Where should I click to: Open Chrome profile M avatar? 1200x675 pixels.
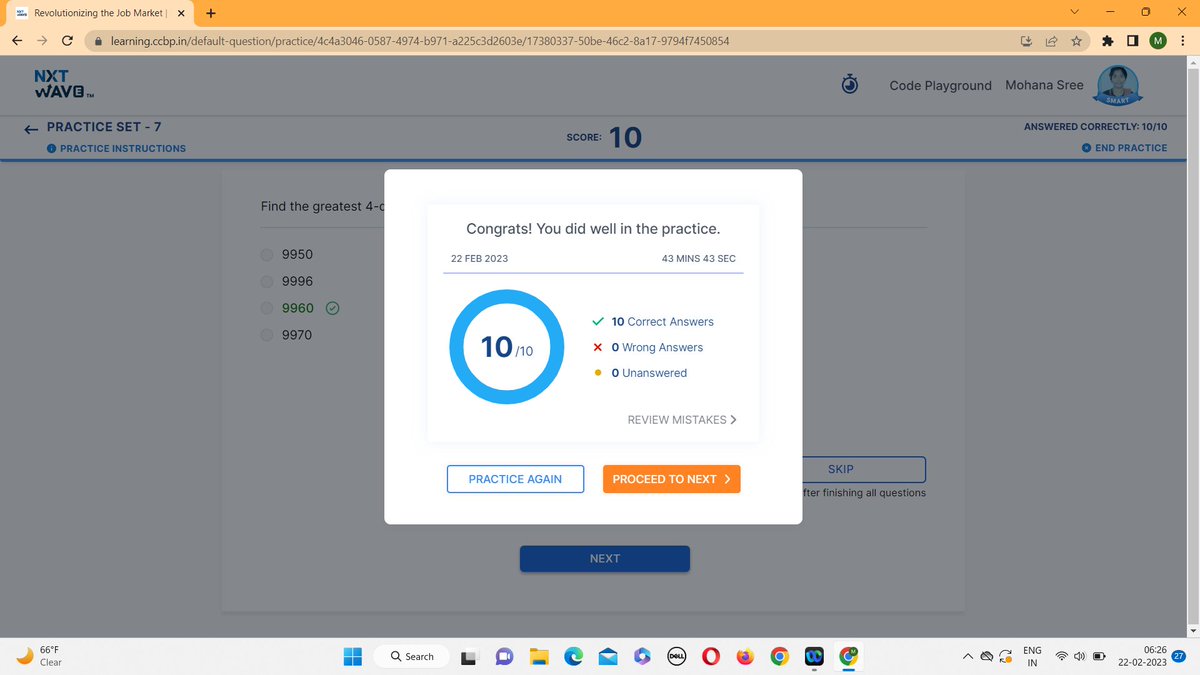[1158, 42]
